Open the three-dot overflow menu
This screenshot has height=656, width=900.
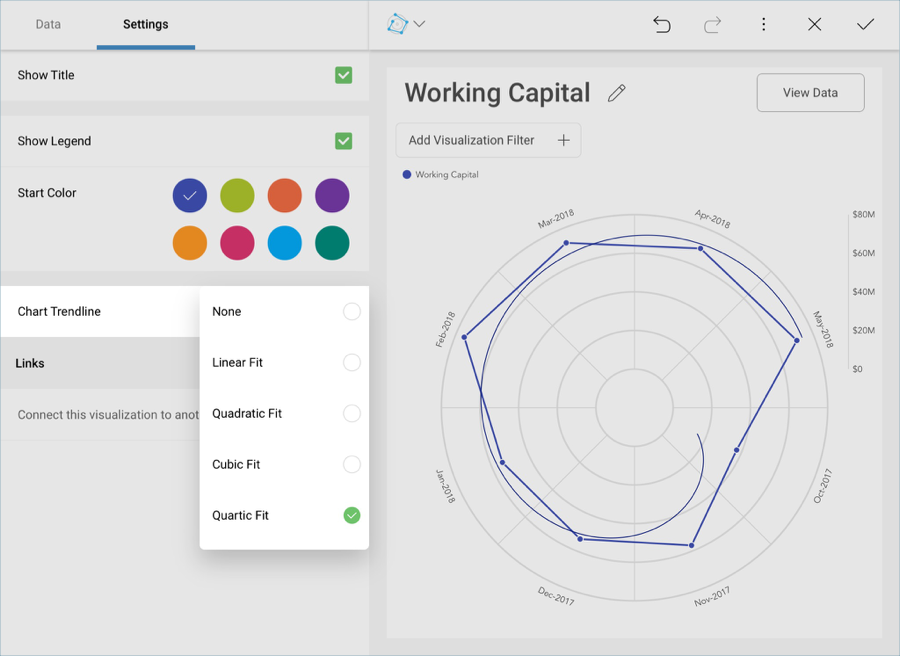[x=764, y=25]
